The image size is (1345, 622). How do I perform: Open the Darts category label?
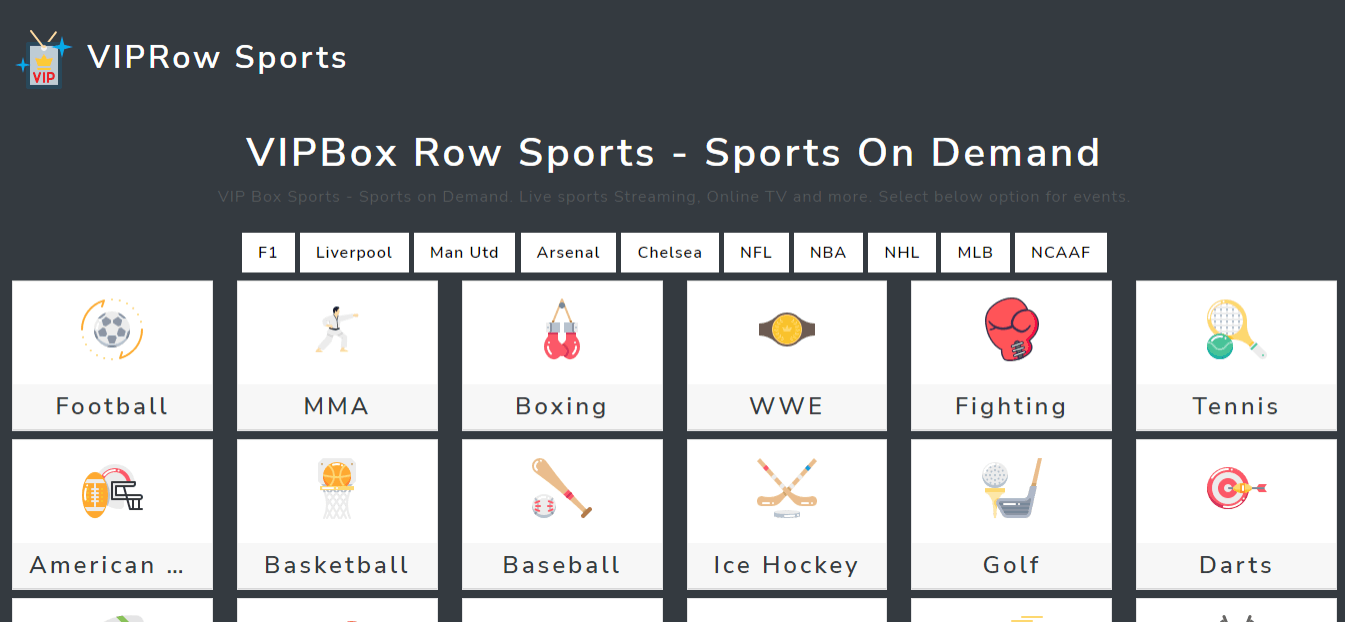click(1236, 566)
